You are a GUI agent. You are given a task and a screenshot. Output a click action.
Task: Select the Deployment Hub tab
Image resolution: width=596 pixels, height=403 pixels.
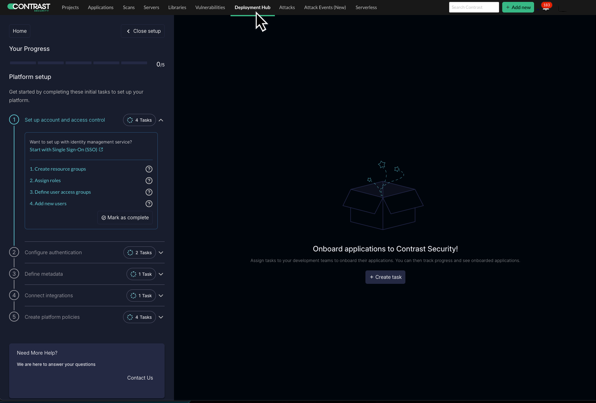pos(252,7)
